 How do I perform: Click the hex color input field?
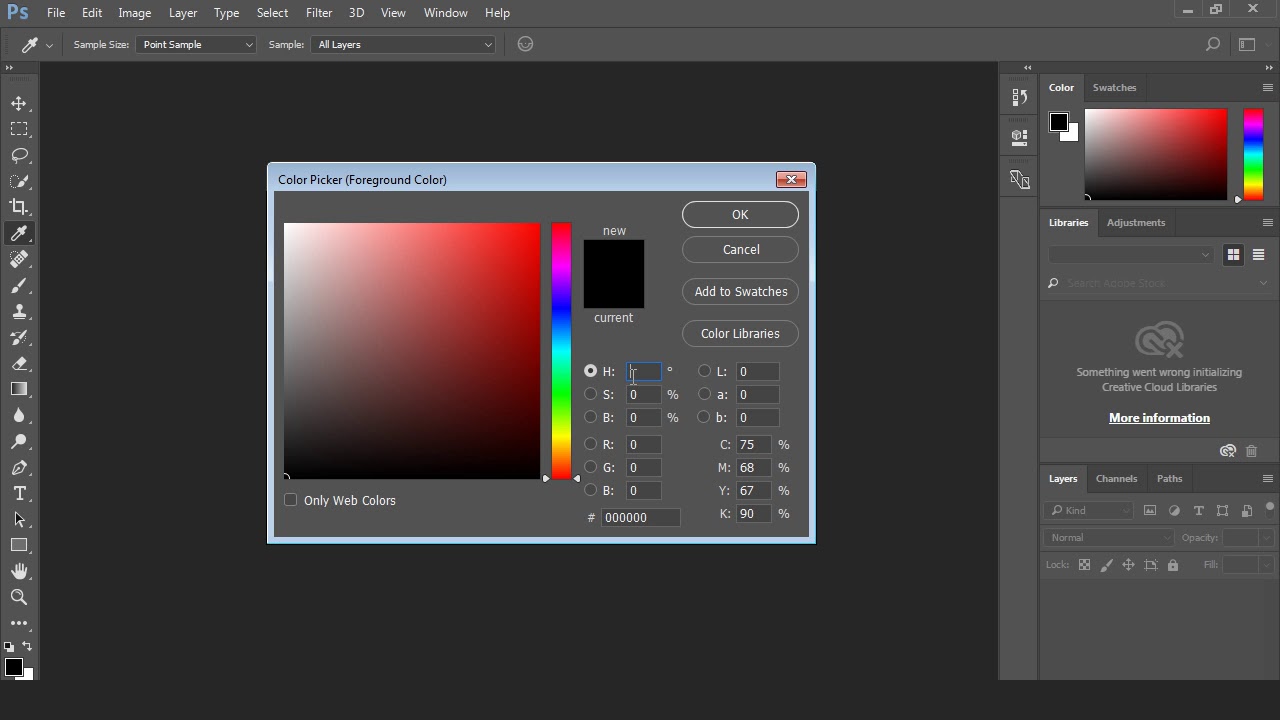pos(640,517)
